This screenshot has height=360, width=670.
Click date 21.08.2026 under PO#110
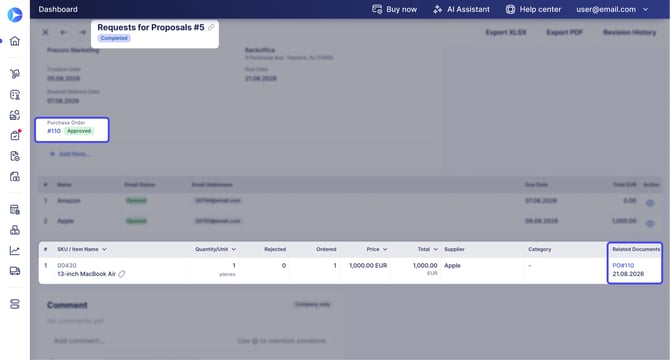[628, 274]
